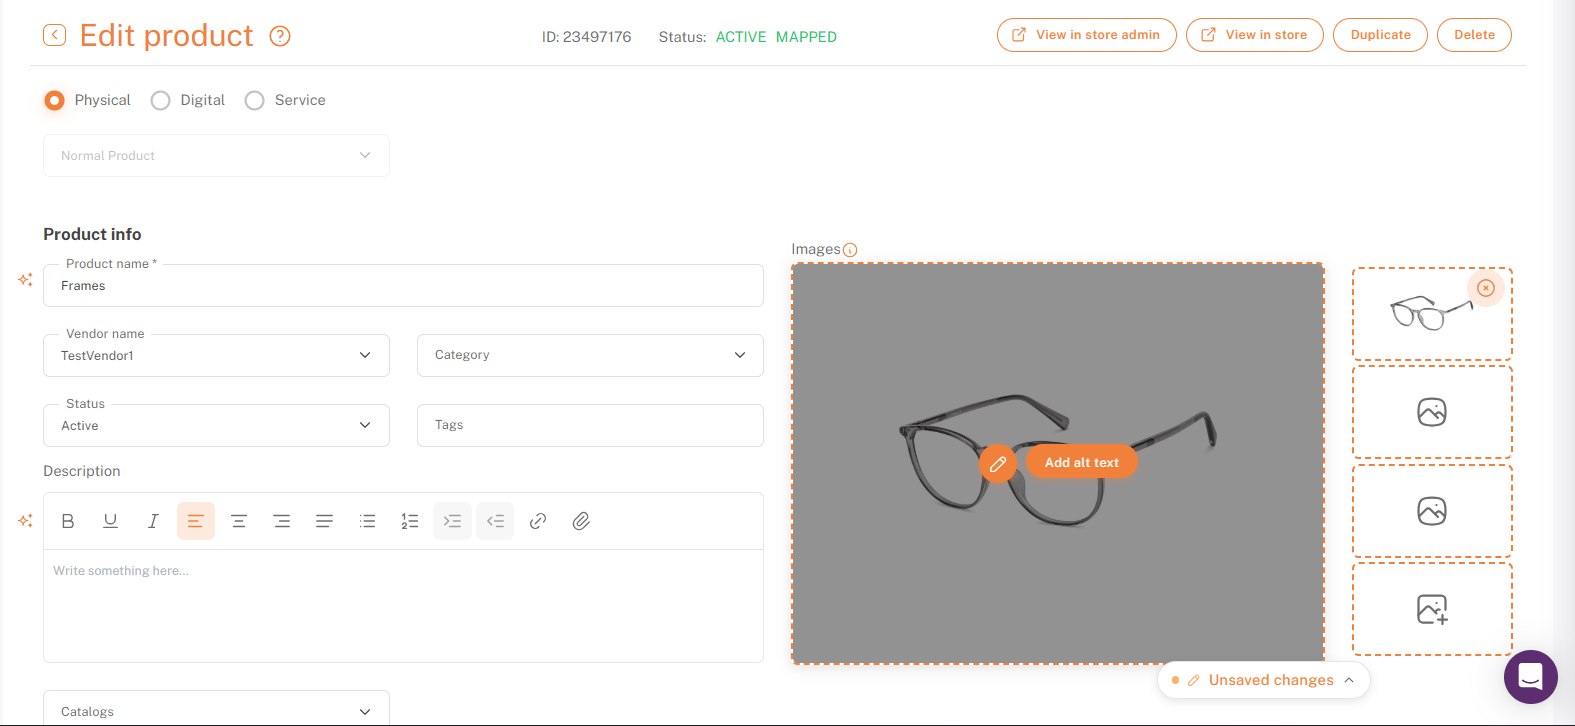Click AI sparkle icon beside Product name
This screenshot has width=1575, height=726.
point(26,280)
